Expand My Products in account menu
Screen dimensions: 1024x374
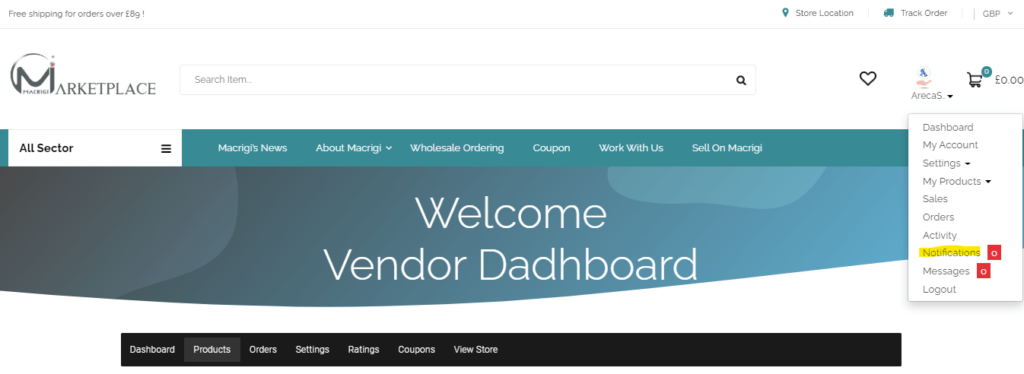(957, 181)
